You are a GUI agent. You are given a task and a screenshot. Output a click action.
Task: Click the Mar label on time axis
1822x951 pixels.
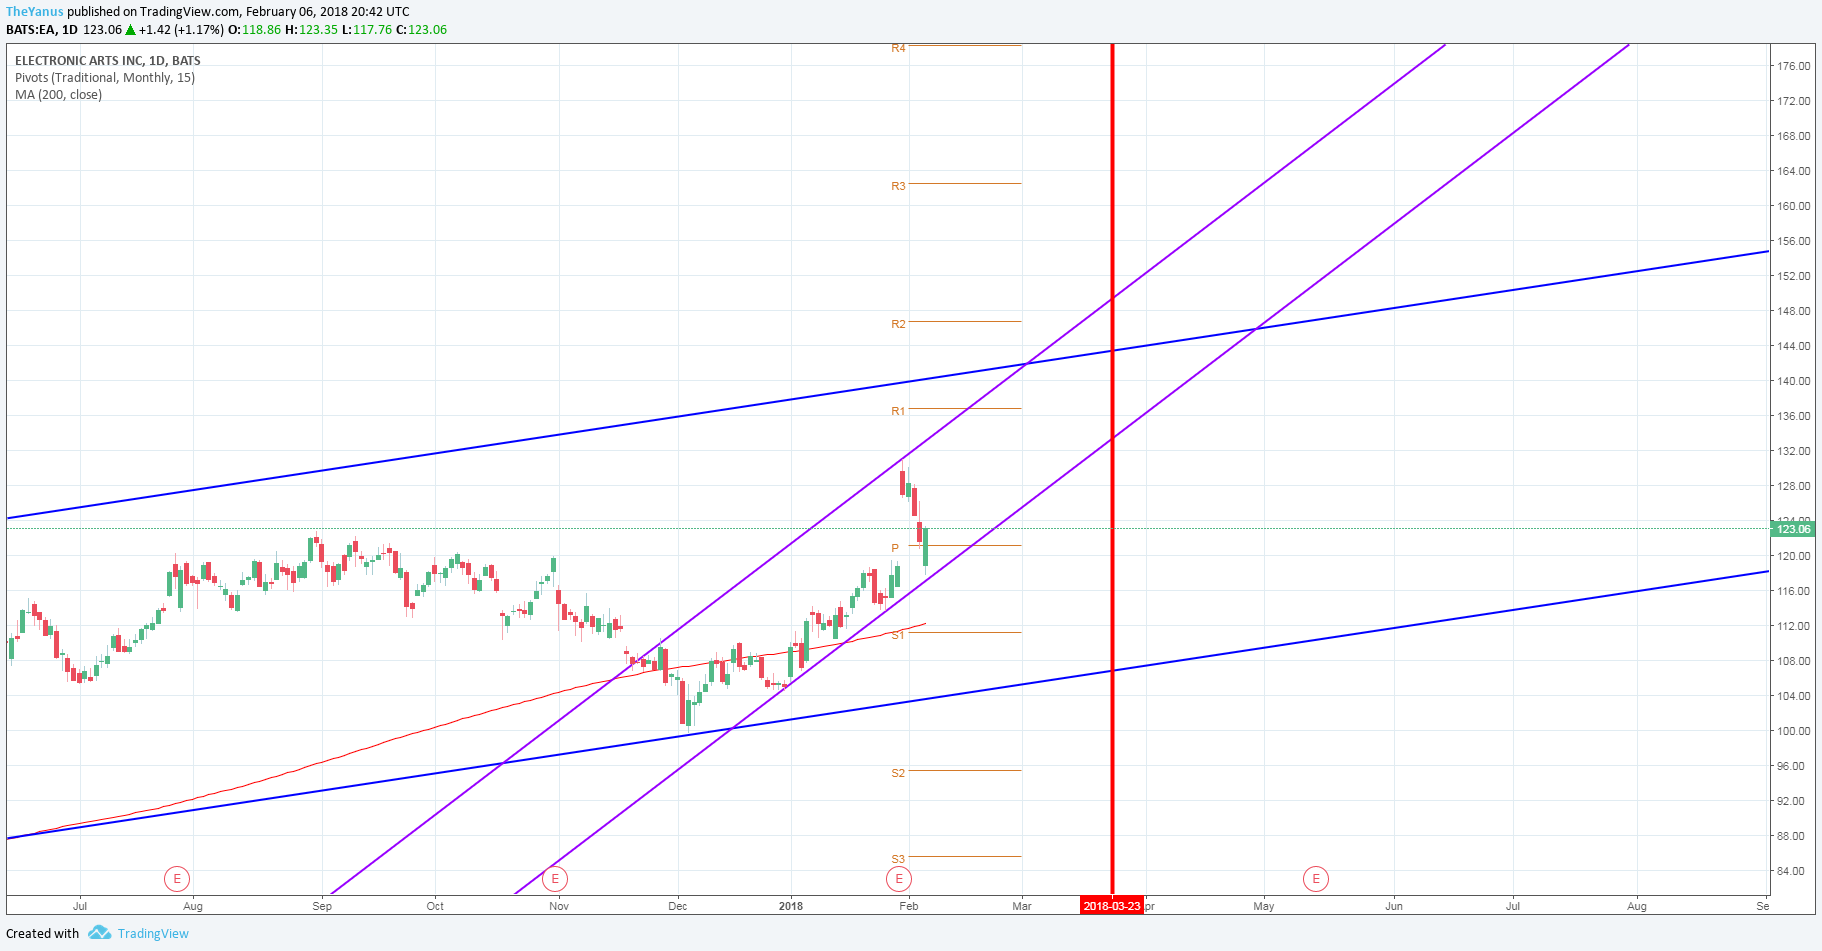pyautogui.click(x=1022, y=906)
